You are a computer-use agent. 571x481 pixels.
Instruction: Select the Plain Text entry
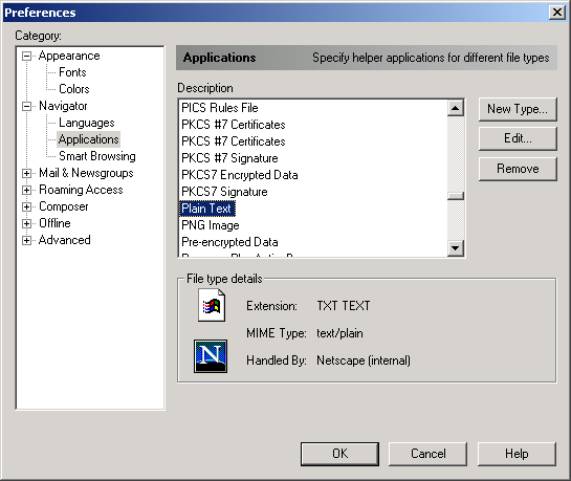(x=207, y=209)
